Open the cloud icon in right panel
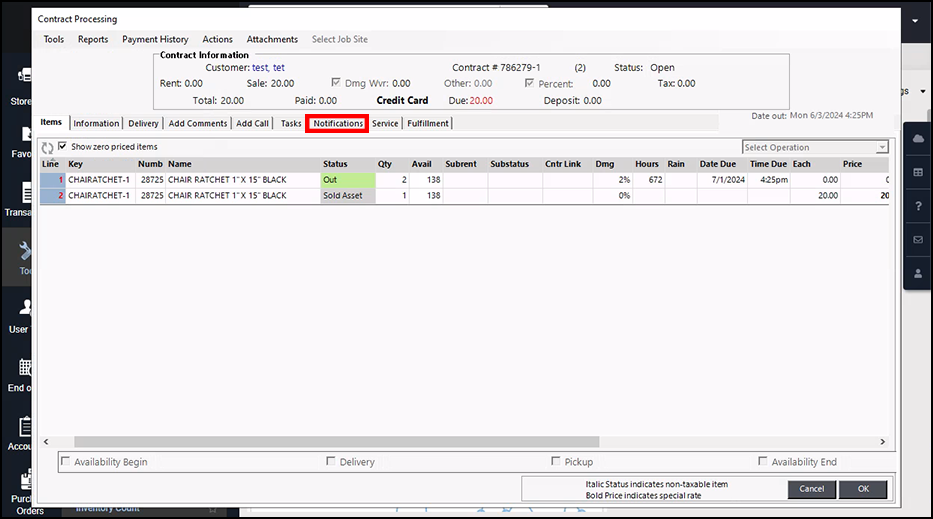 [918, 139]
